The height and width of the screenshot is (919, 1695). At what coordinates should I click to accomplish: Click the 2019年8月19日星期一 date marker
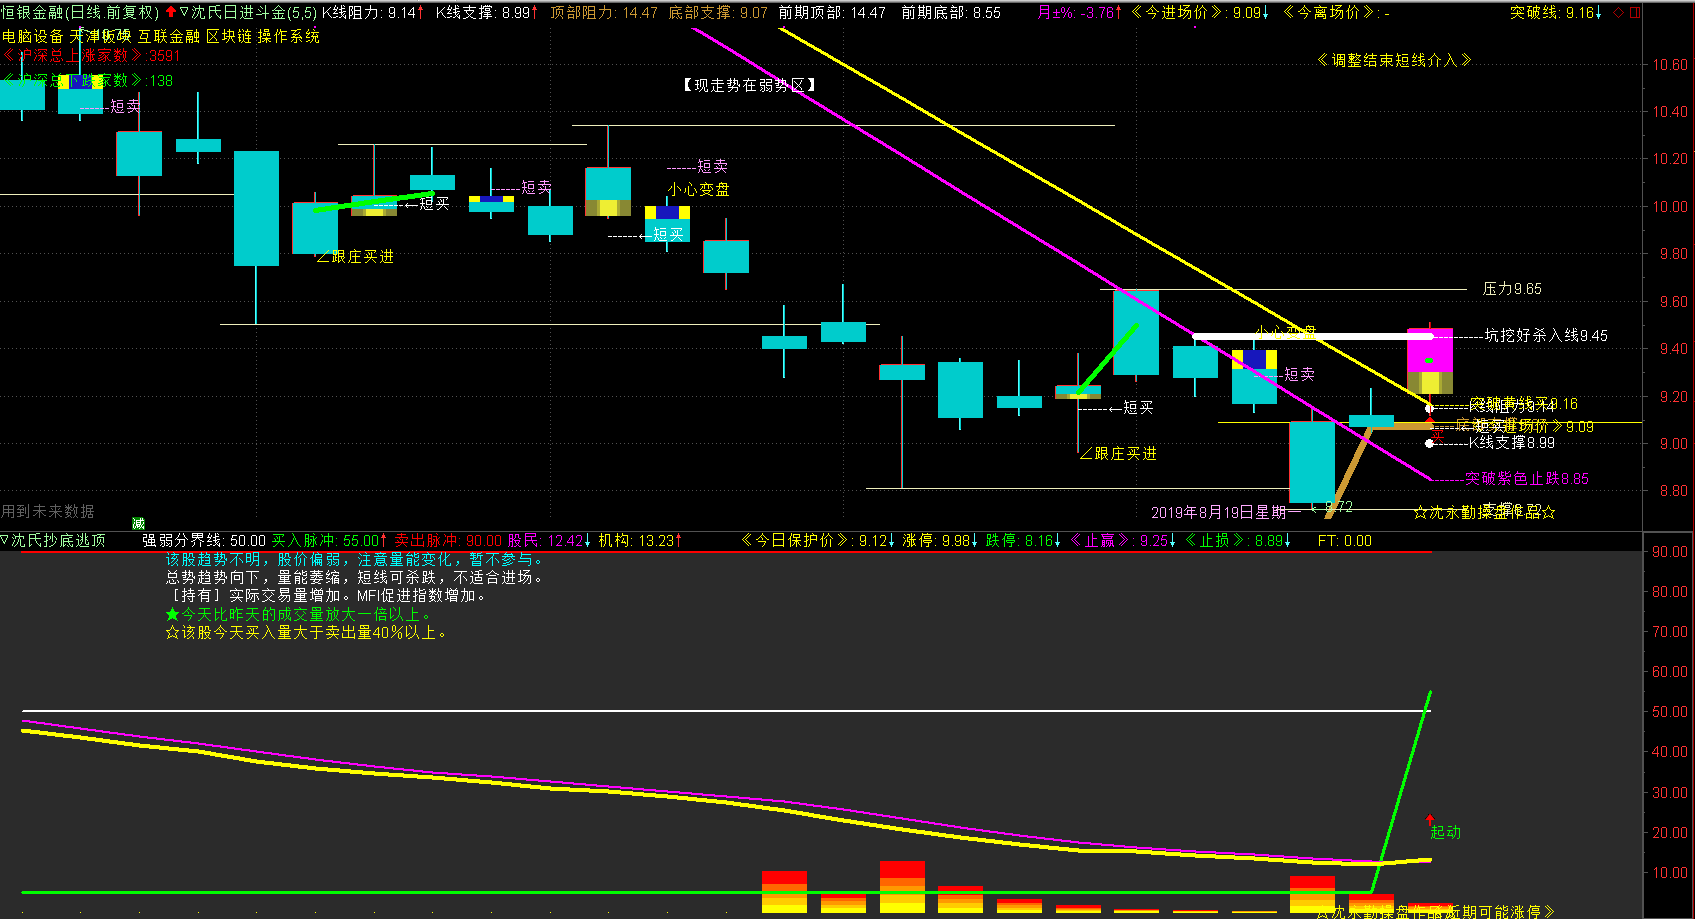1226,513
